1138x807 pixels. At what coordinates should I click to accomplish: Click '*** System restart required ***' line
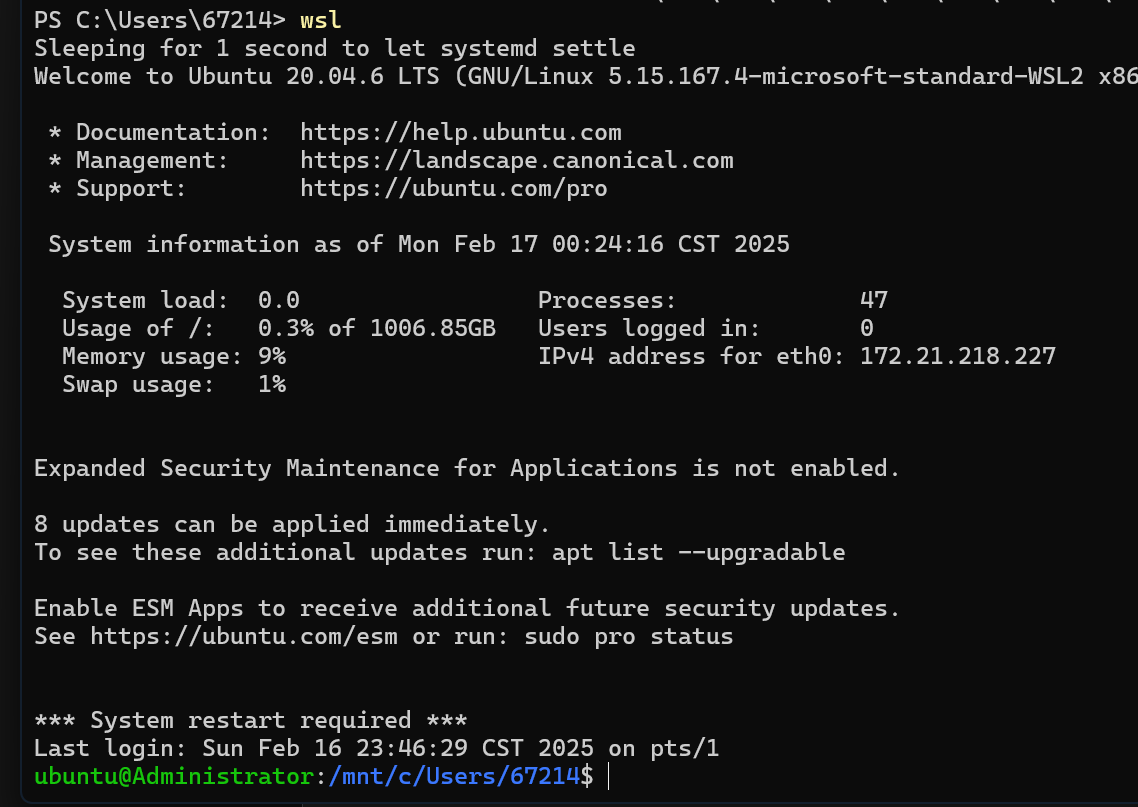point(250,721)
